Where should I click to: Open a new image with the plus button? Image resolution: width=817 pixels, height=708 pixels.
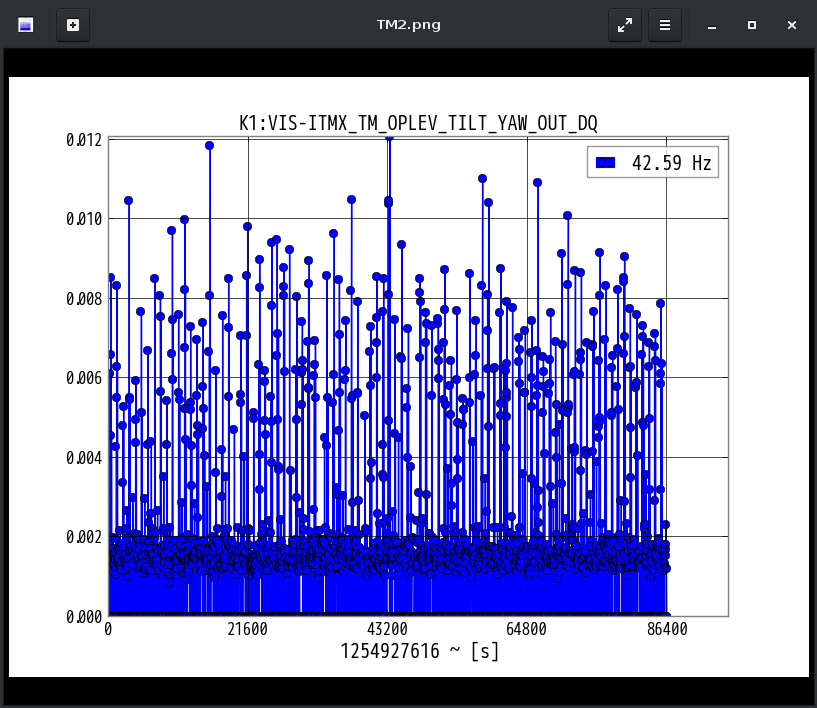[x=73, y=24]
